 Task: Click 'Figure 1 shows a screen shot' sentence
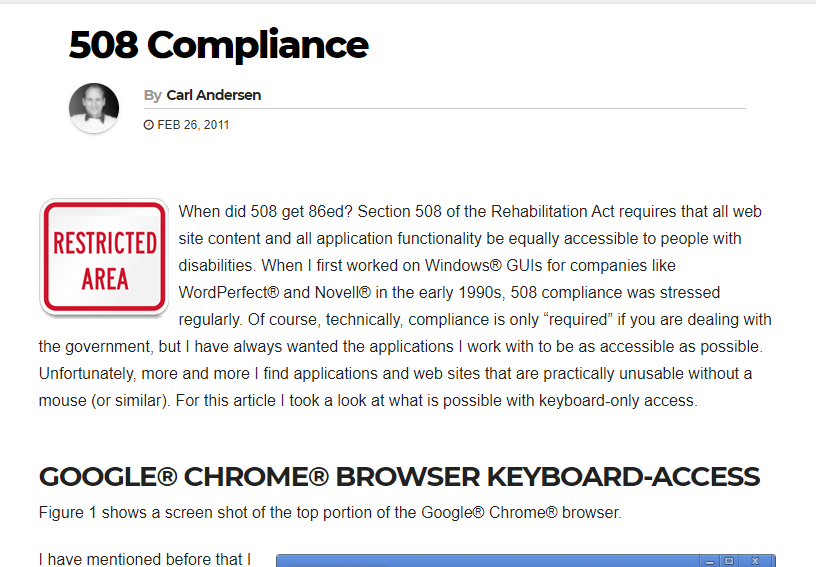coord(330,512)
